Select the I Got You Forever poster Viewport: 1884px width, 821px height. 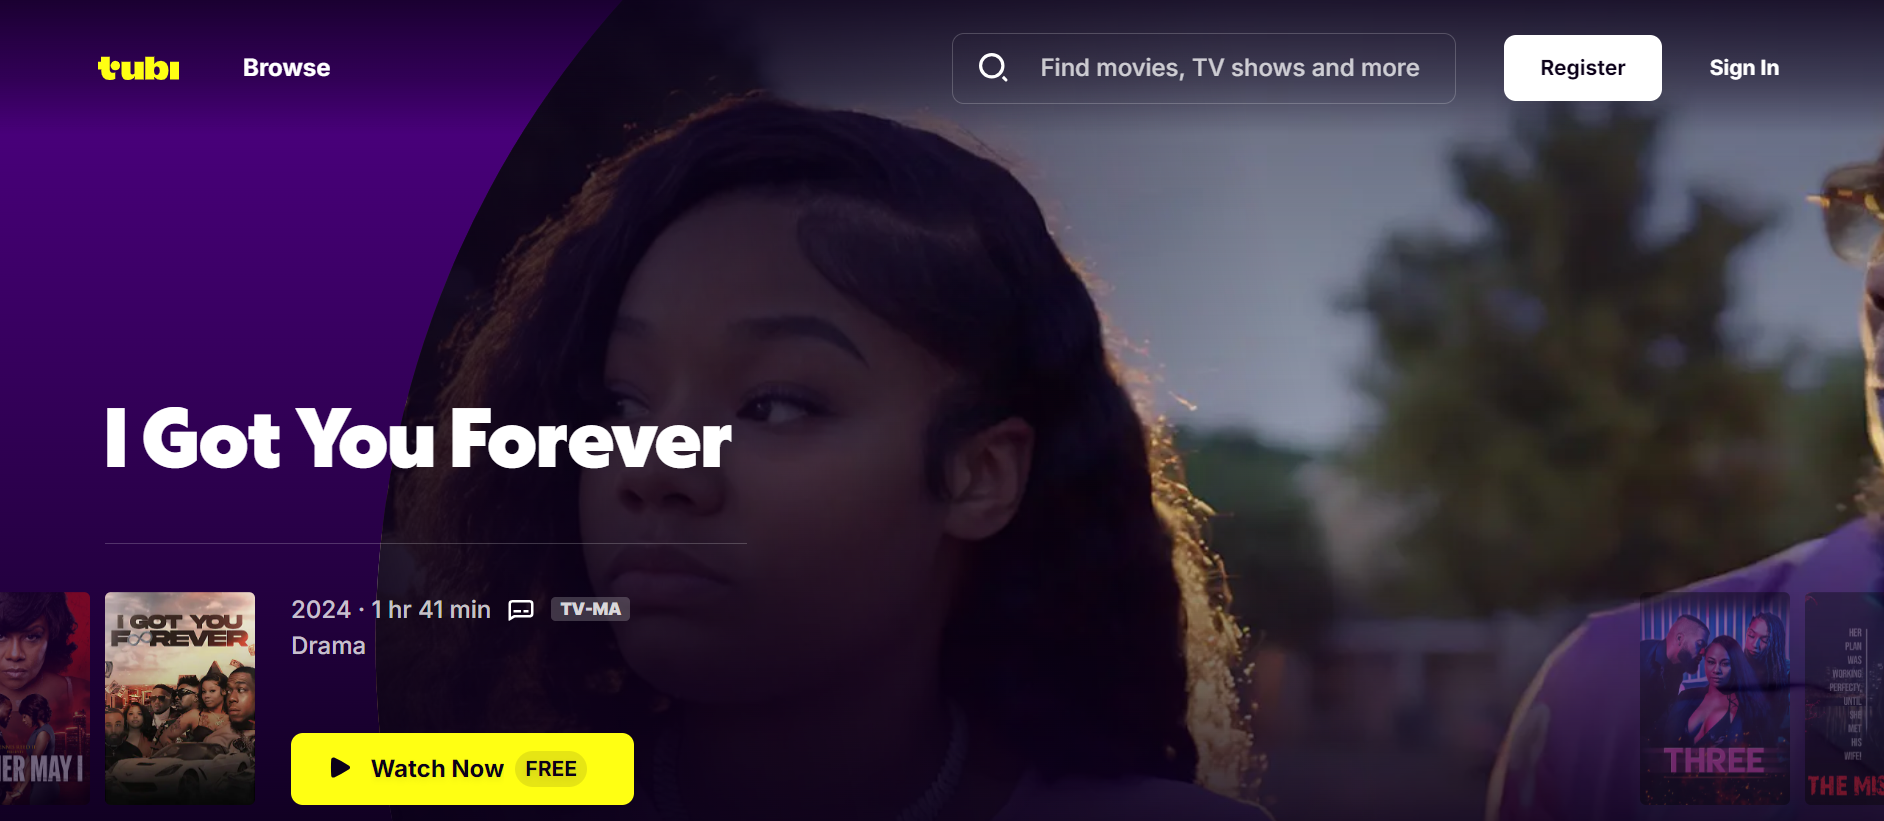(x=180, y=698)
